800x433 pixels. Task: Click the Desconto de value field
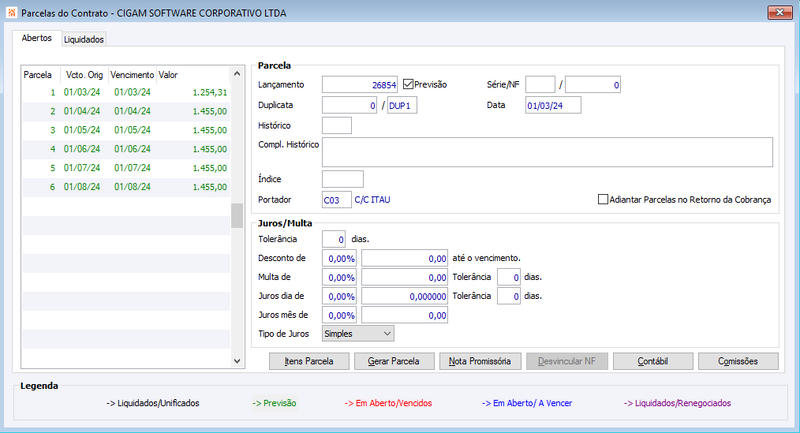[405, 259]
